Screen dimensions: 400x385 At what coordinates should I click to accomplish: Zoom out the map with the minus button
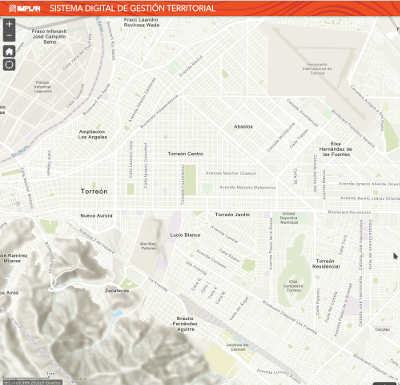pos(9,36)
